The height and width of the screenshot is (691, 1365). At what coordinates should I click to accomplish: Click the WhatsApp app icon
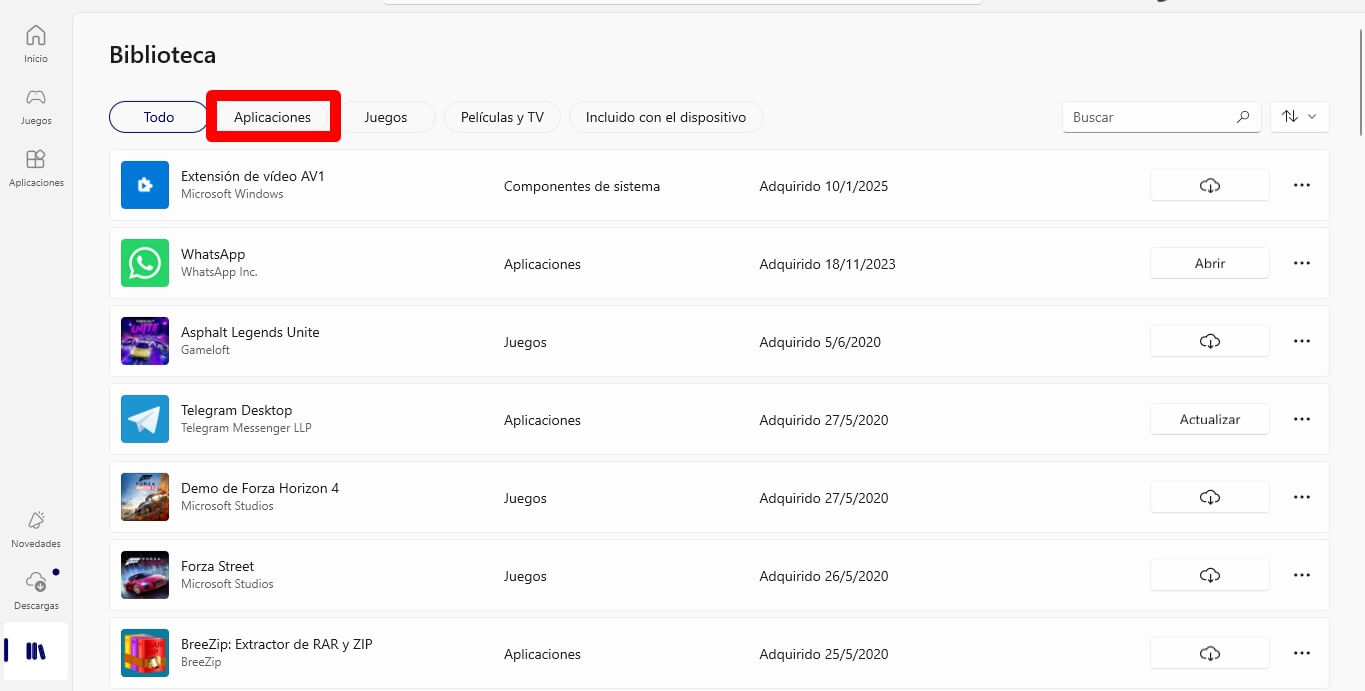(145, 263)
